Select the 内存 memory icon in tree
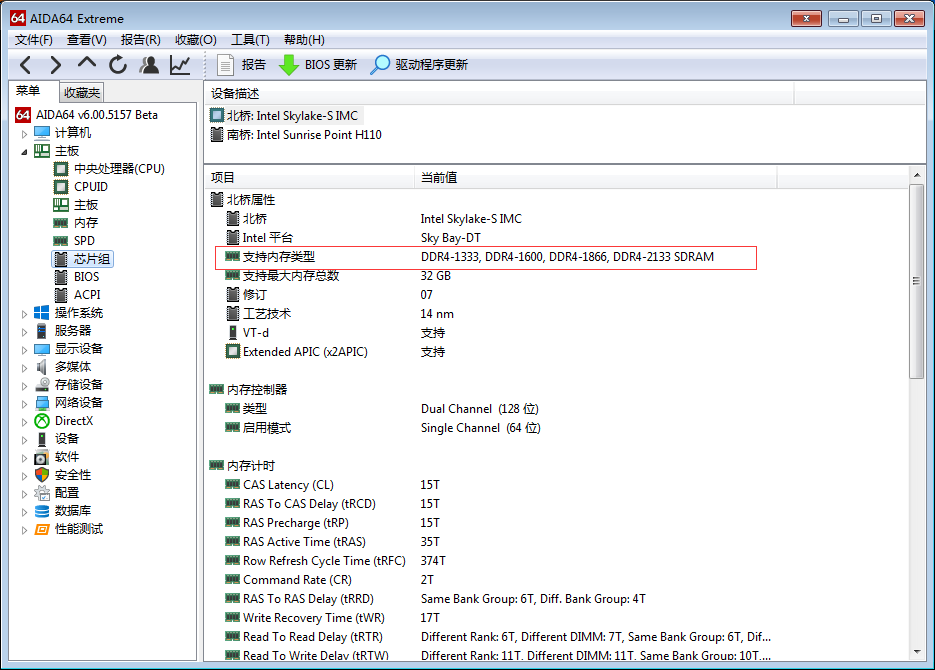 click(x=61, y=223)
